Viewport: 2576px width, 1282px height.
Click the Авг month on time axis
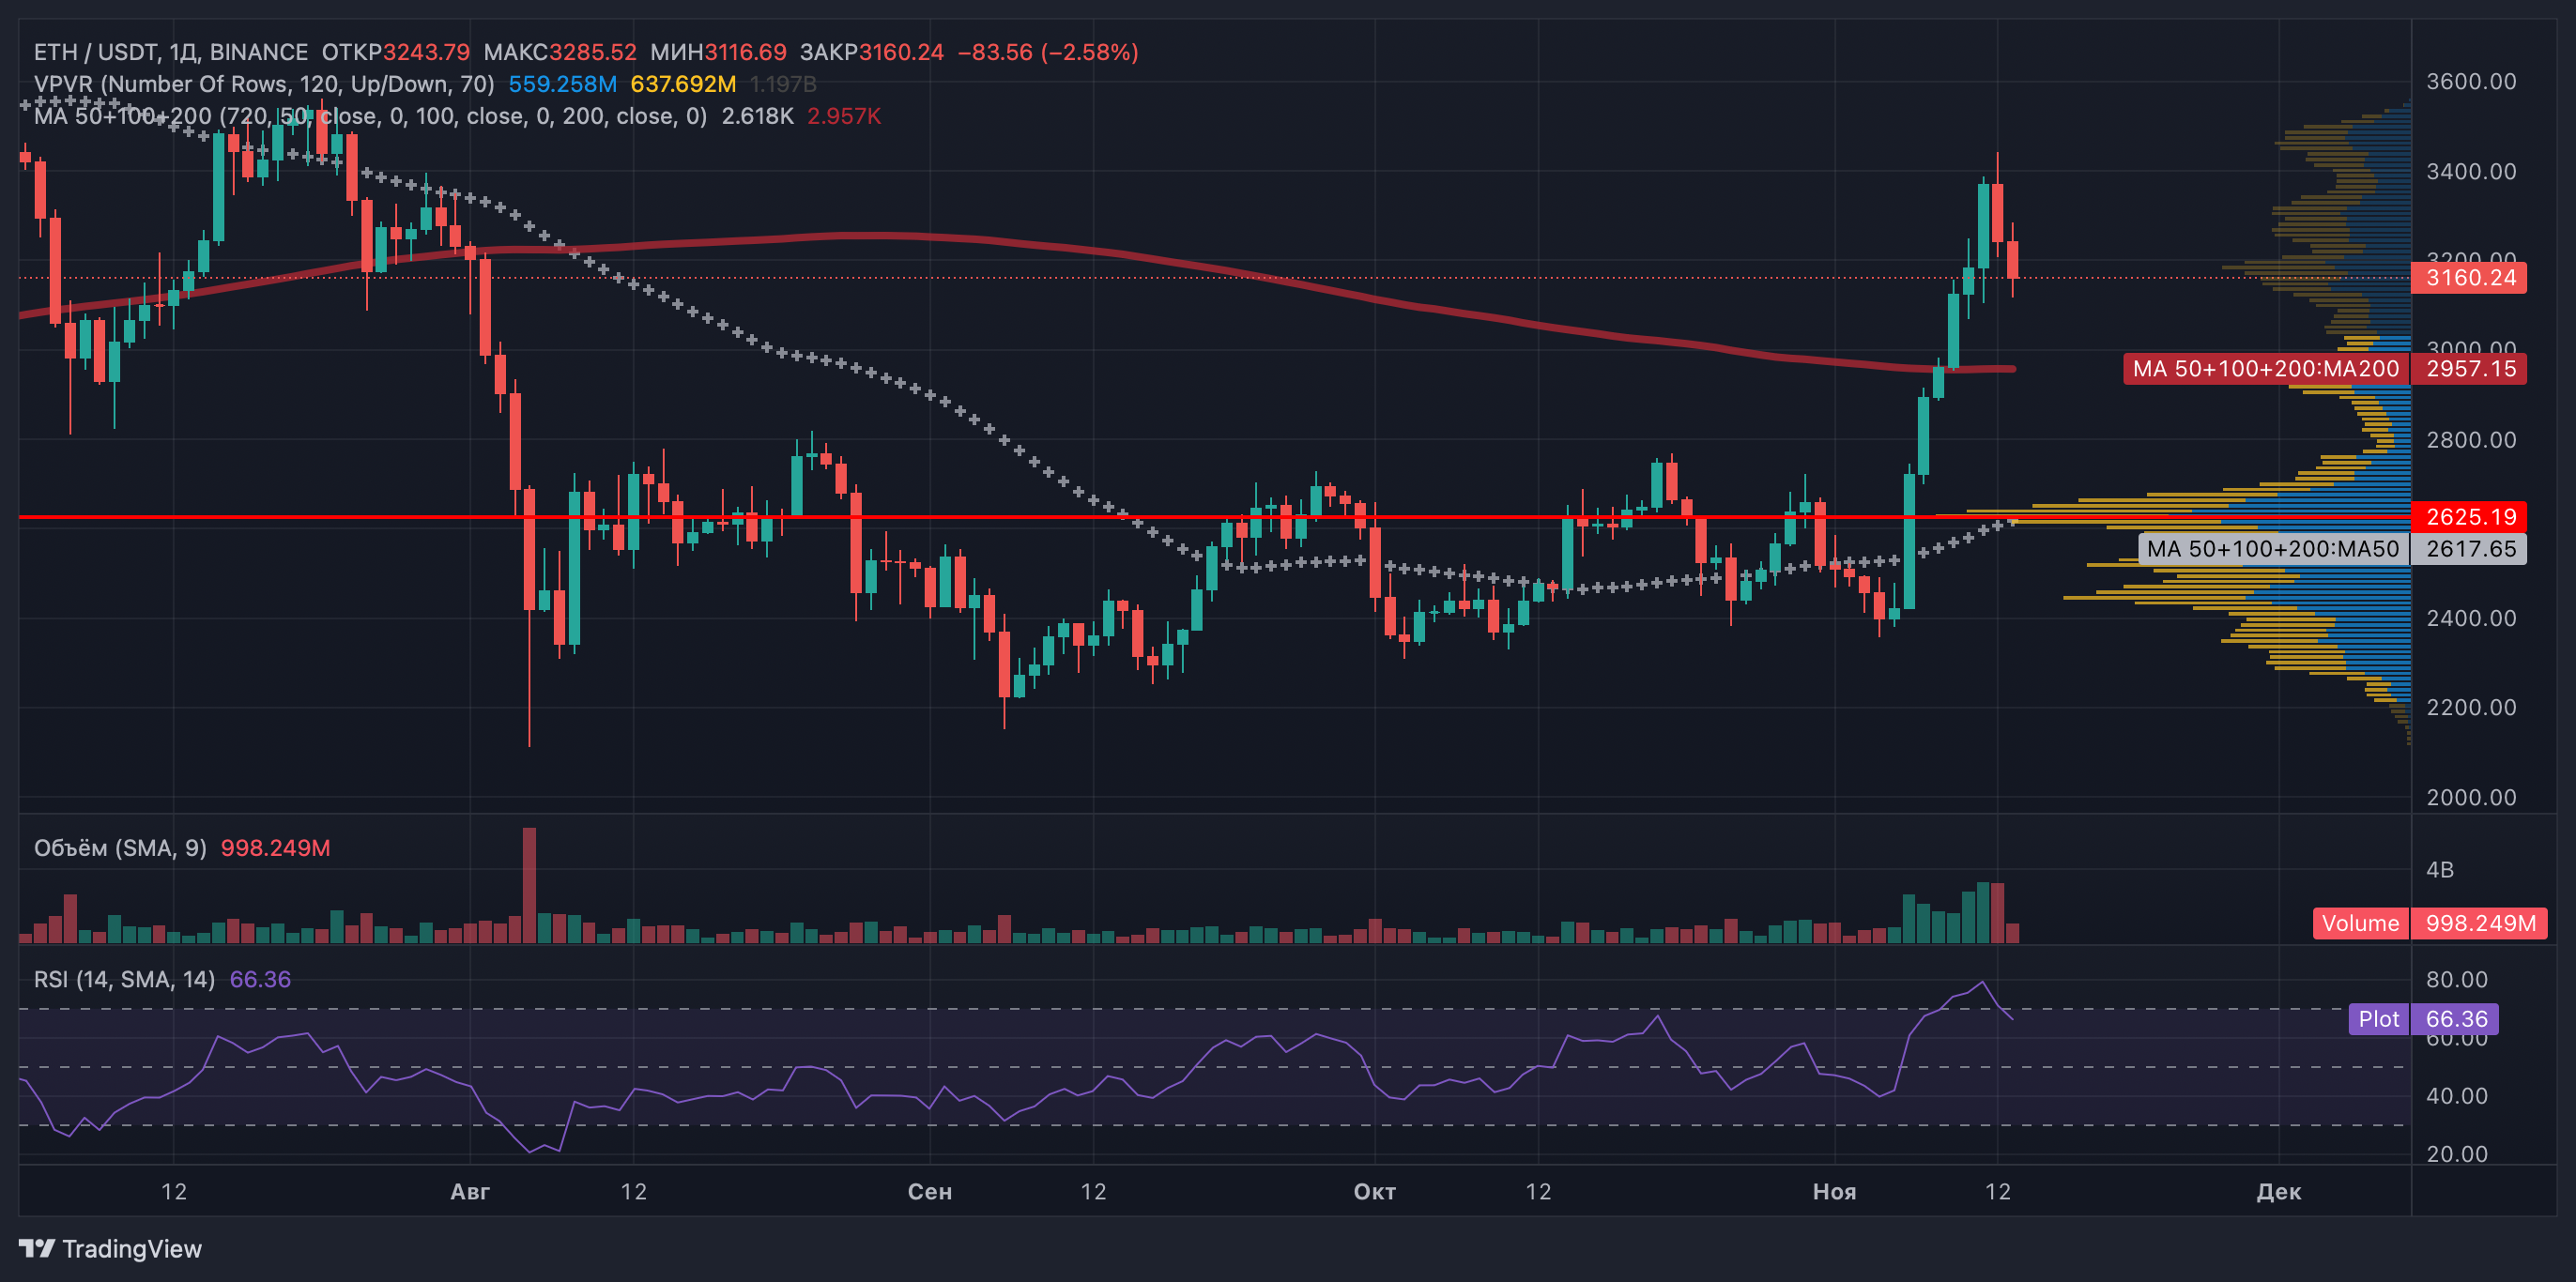[x=470, y=1192]
